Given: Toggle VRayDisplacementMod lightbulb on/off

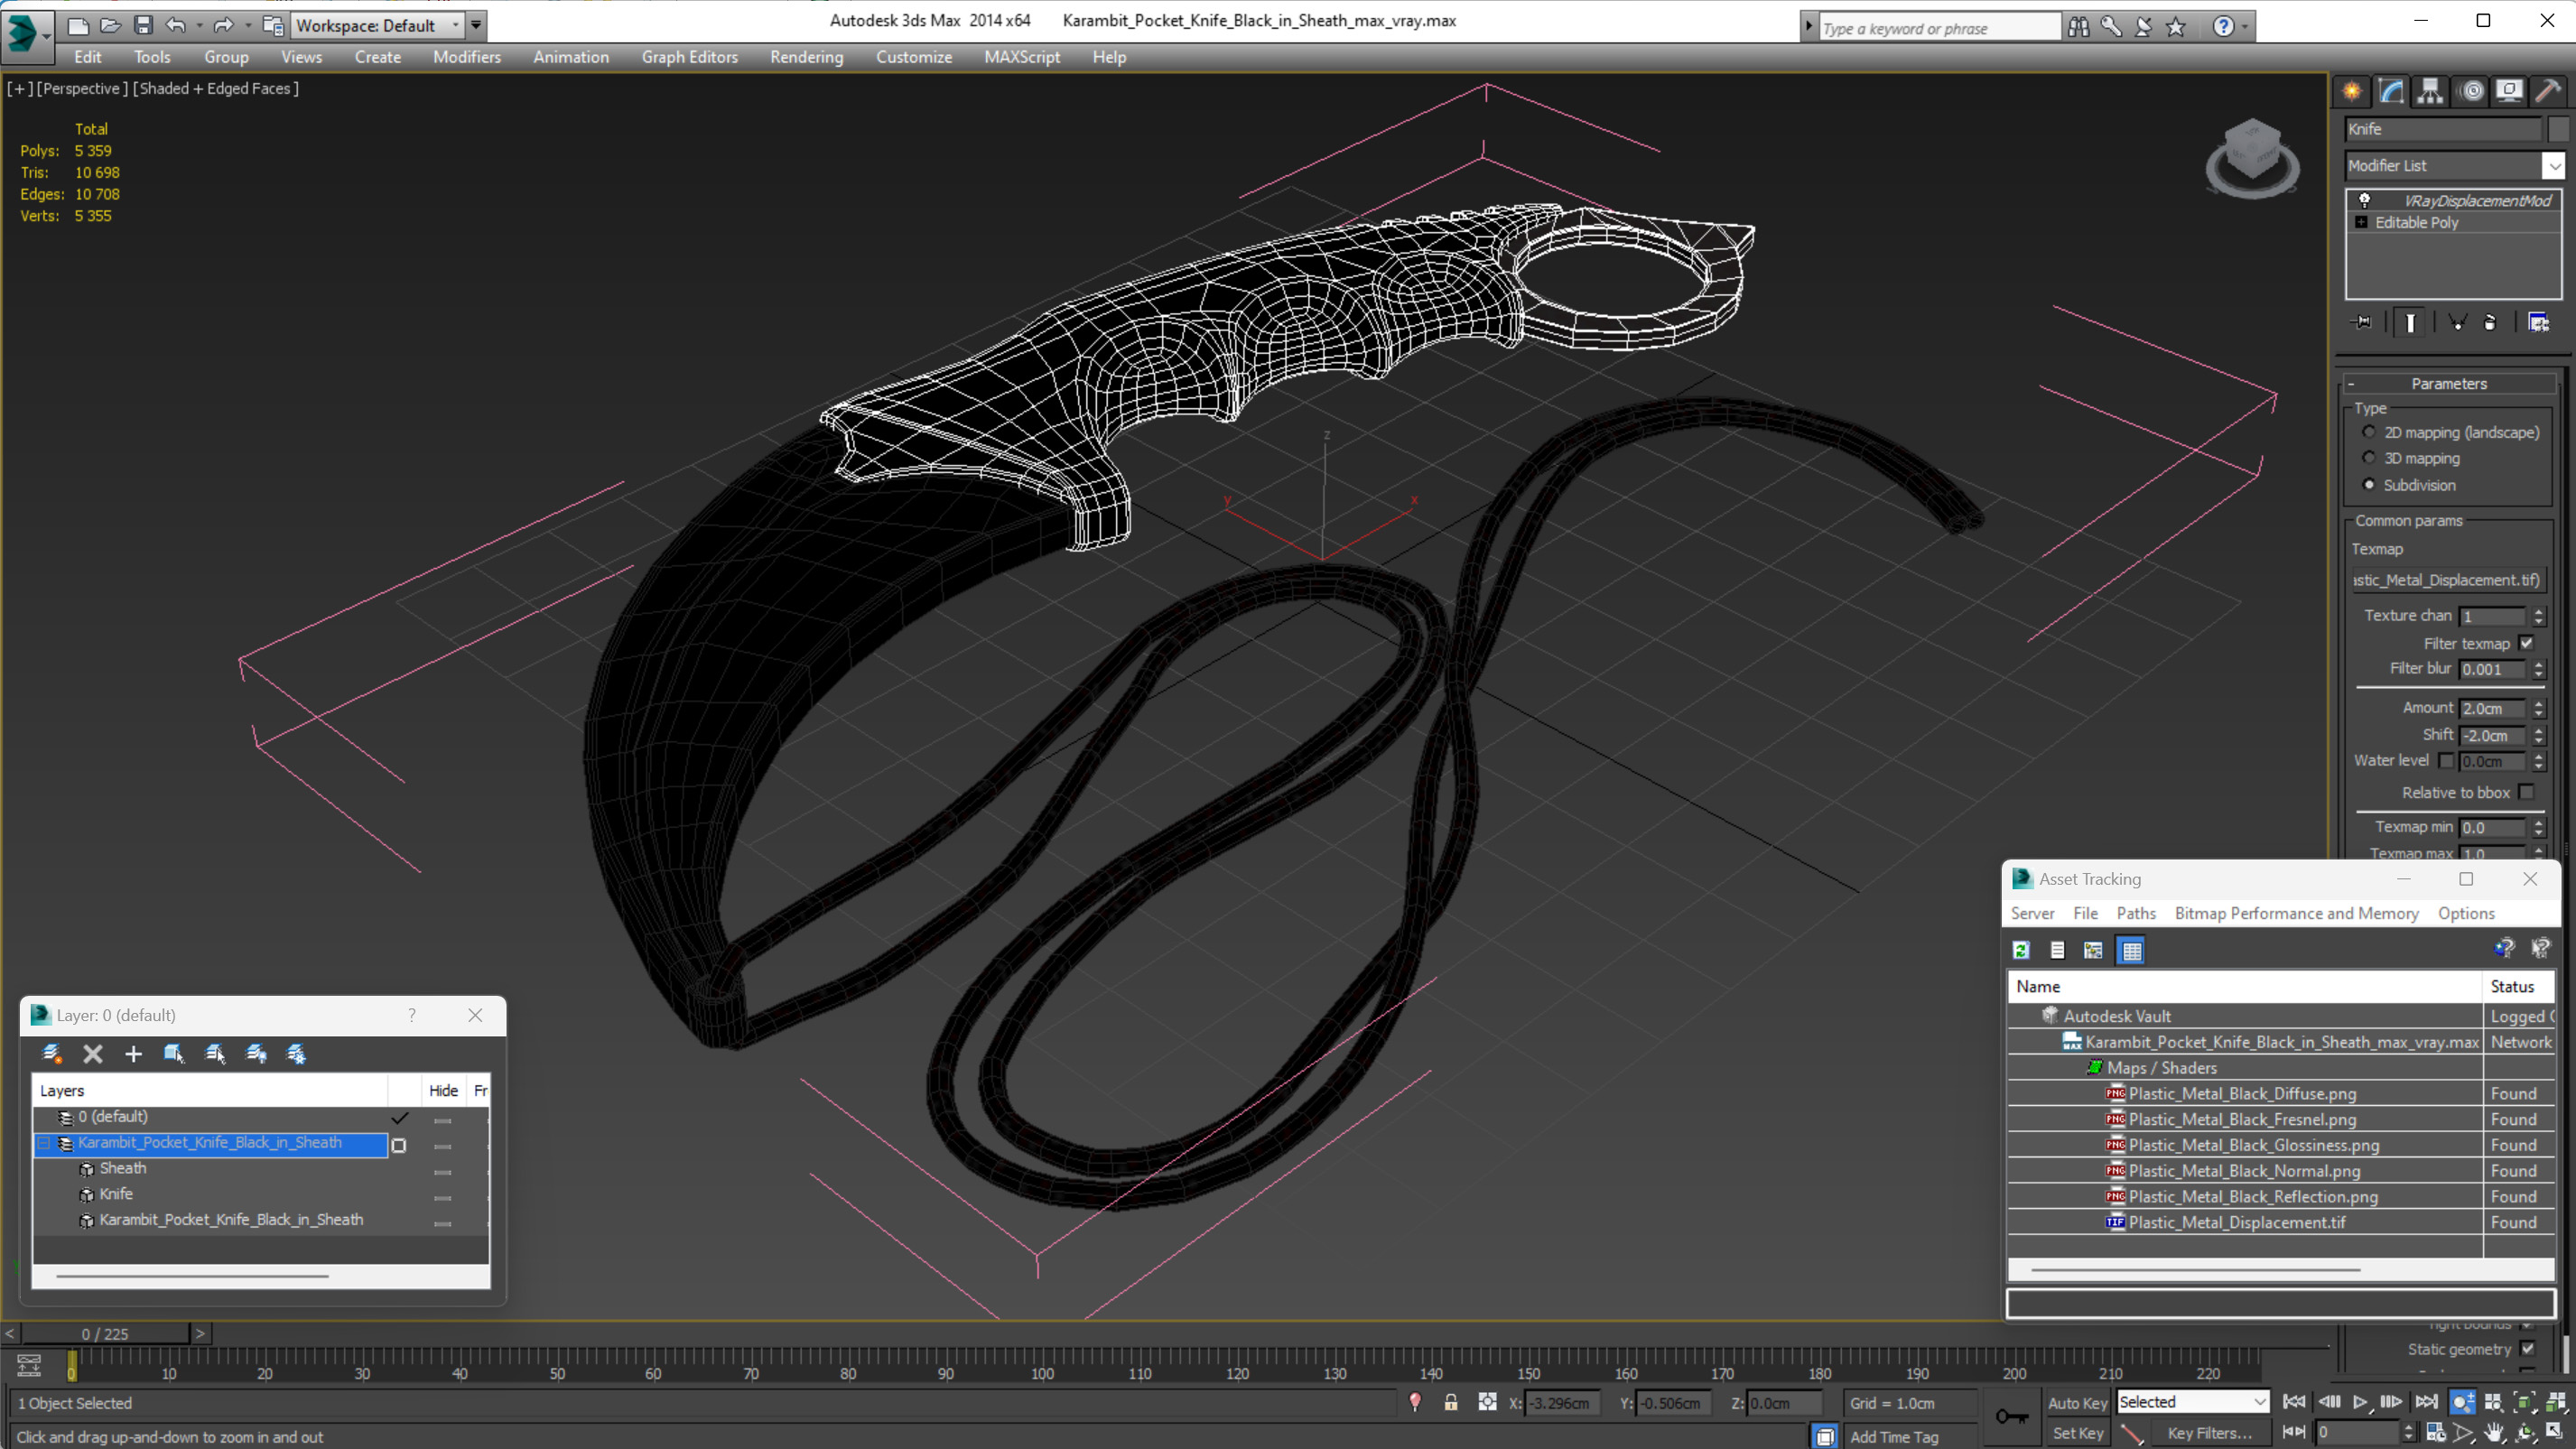Looking at the screenshot, I should [x=2364, y=200].
